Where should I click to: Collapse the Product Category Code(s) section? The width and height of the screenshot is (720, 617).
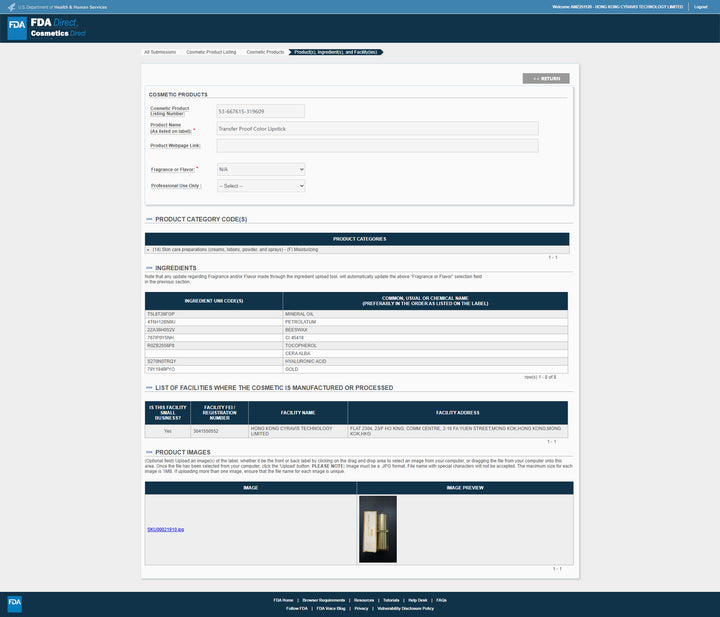click(149, 219)
